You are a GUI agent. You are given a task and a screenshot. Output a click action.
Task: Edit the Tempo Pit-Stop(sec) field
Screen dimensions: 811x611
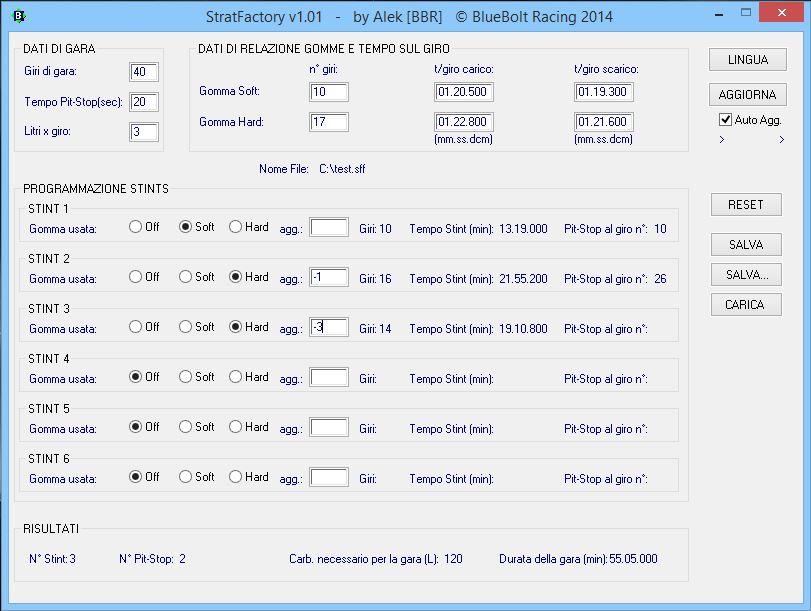click(x=144, y=102)
